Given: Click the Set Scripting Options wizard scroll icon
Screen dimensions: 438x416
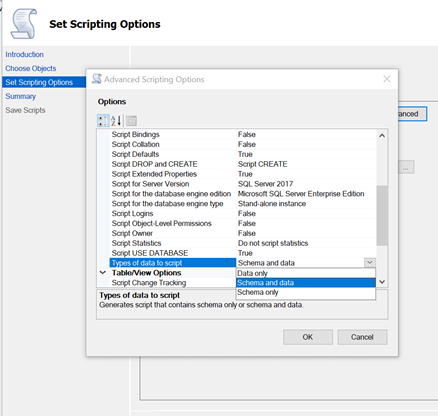Looking at the screenshot, I should pos(23,24).
